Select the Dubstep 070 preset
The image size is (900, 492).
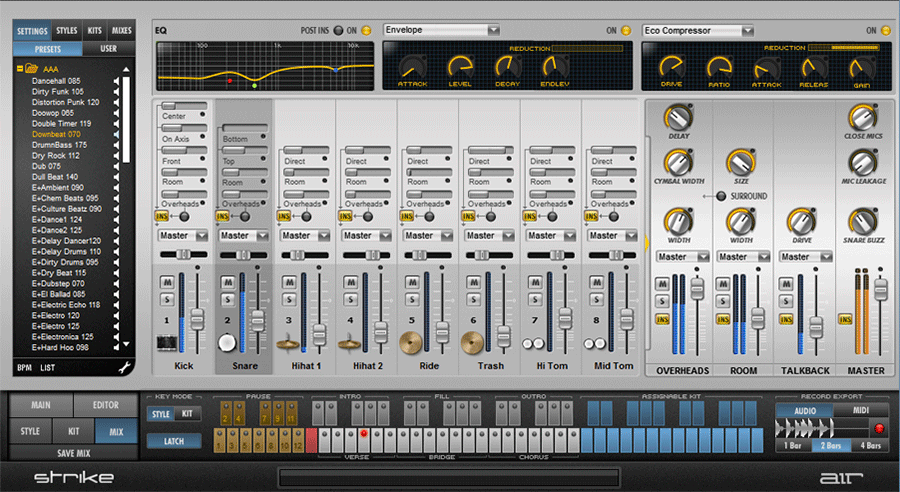pos(58,283)
